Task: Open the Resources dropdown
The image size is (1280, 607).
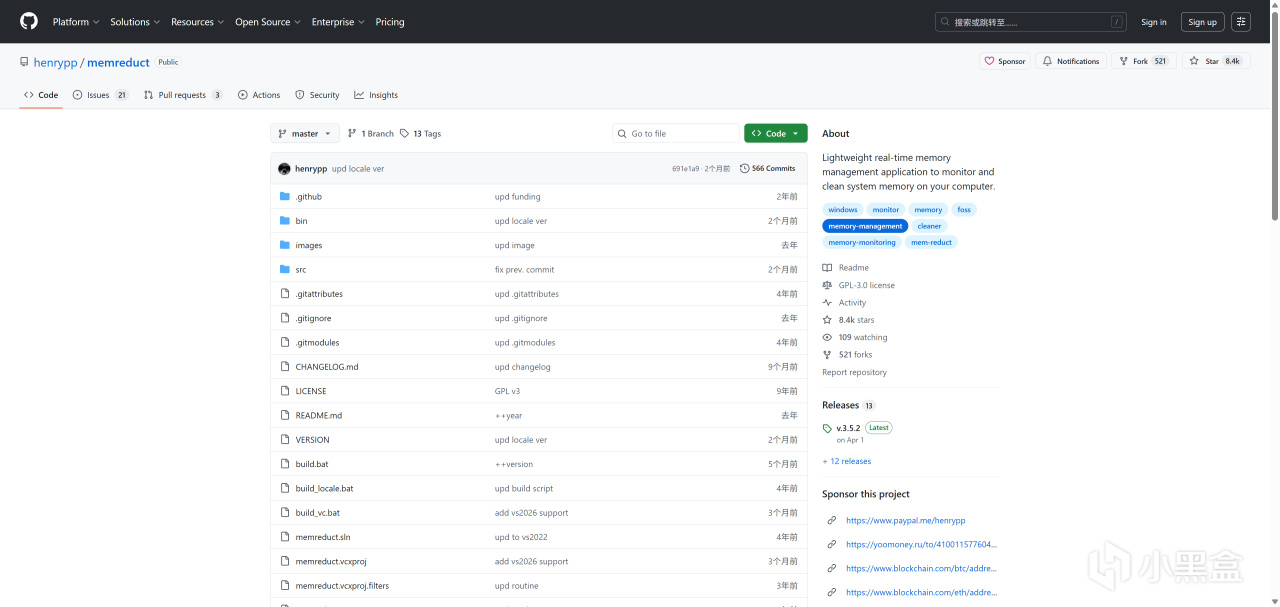Action: tap(198, 22)
